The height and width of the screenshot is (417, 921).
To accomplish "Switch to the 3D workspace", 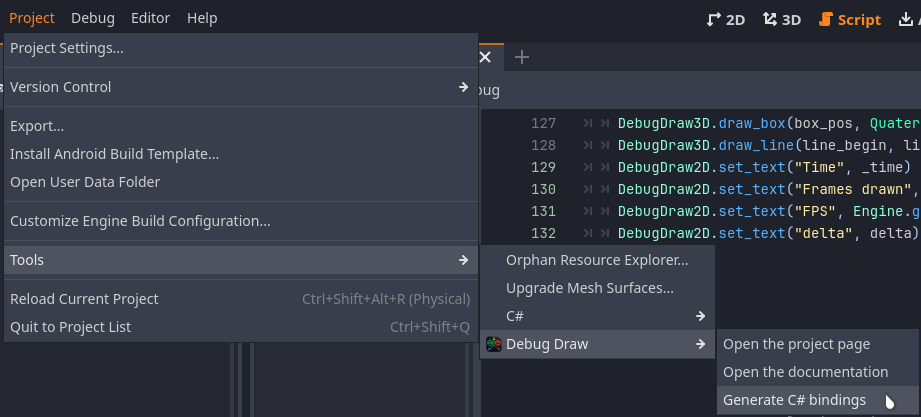I will (x=782, y=19).
